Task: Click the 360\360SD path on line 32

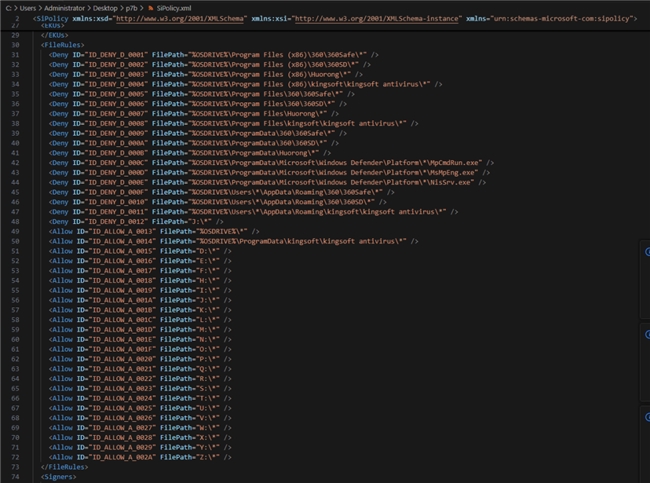Action: 274,65
